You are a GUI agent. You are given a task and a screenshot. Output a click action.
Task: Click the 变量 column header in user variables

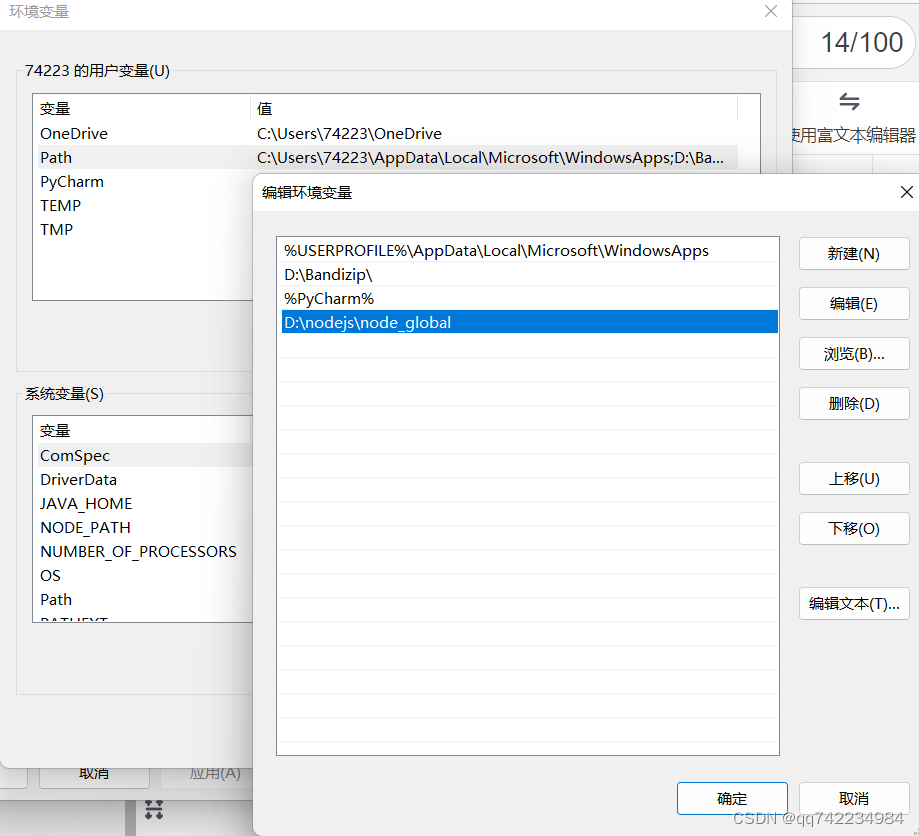(x=56, y=109)
